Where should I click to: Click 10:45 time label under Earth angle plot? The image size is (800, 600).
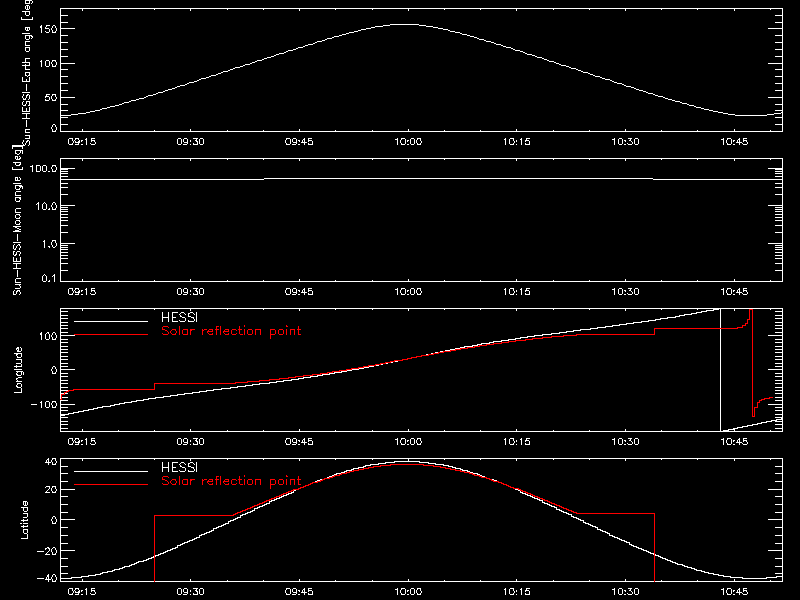(x=734, y=142)
